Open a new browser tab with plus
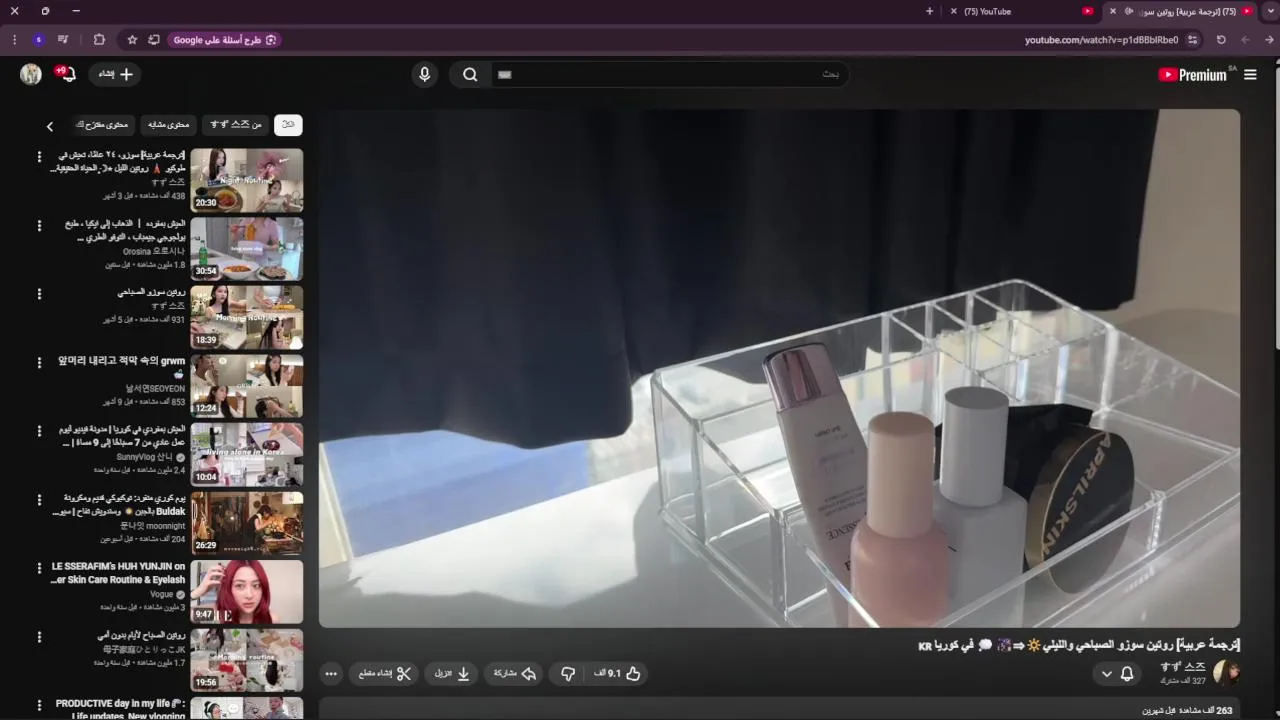The height and width of the screenshot is (720, 1280). tap(930, 11)
